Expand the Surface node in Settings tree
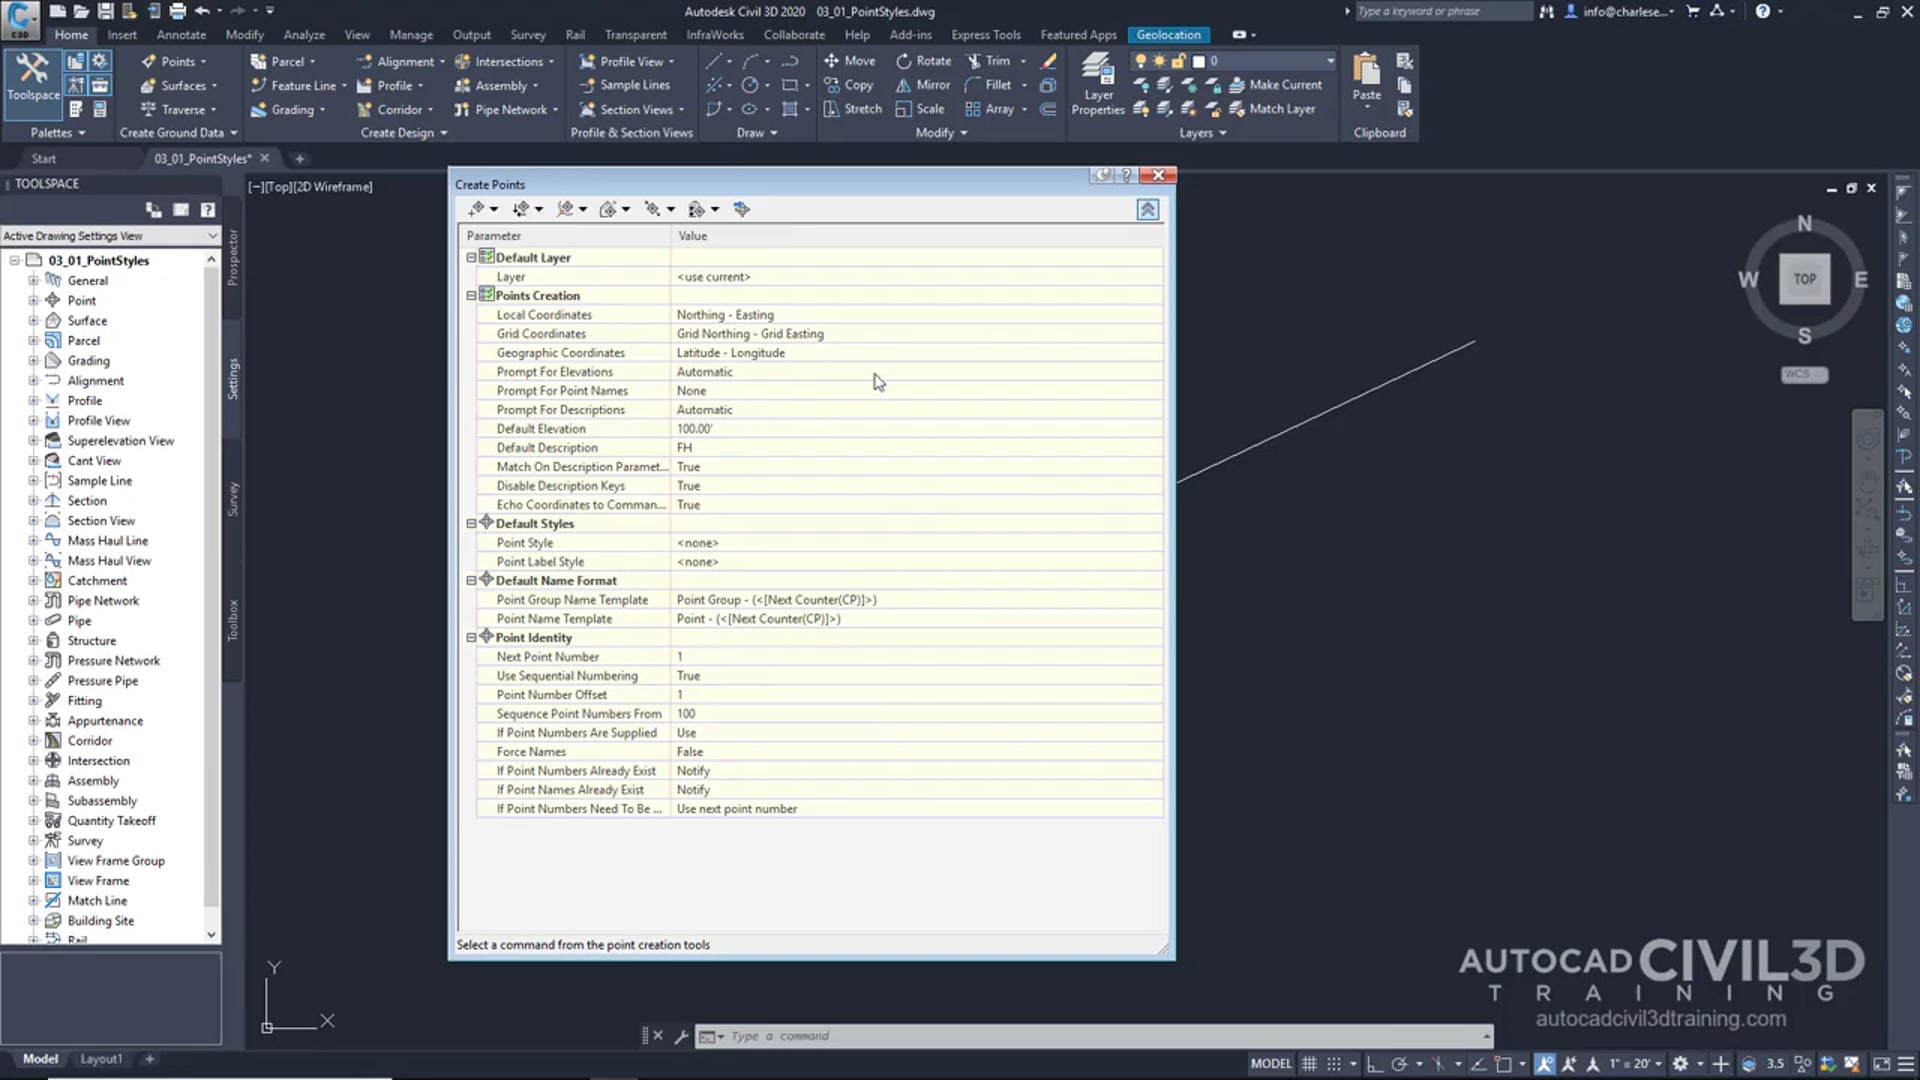Image resolution: width=1920 pixels, height=1080 pixels. (33, 321)
